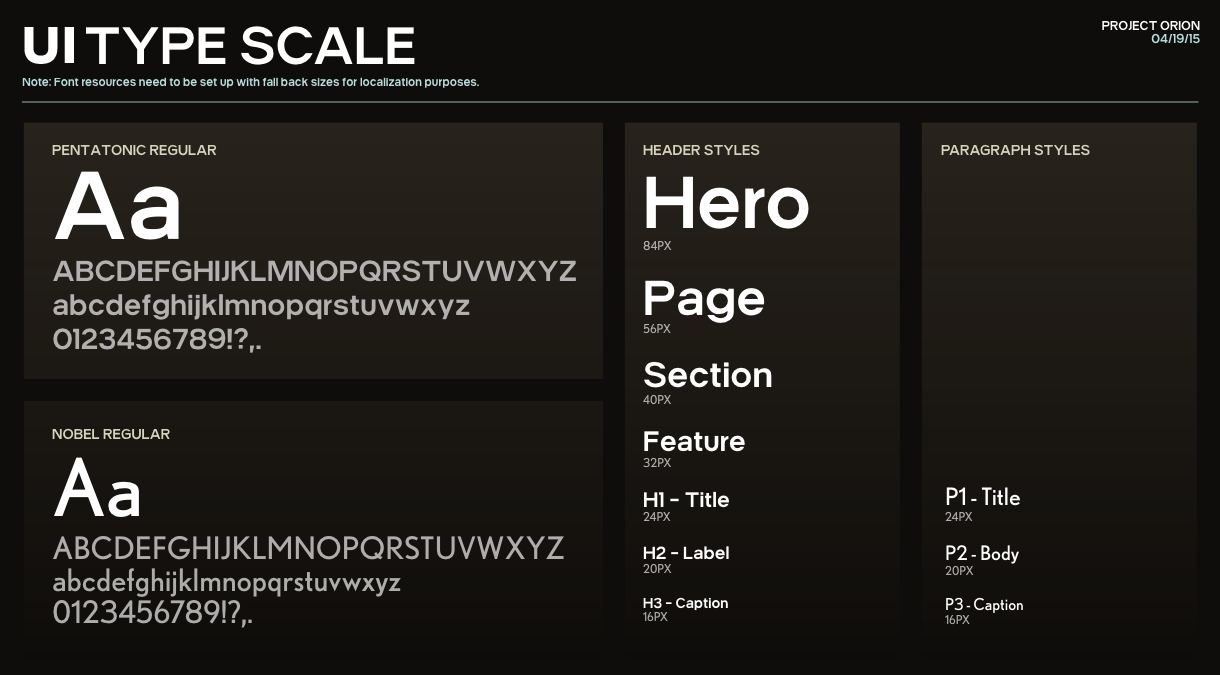1220x675 pixels.
Task: Select the Page header style sample
Action: (x=703, y=298)
